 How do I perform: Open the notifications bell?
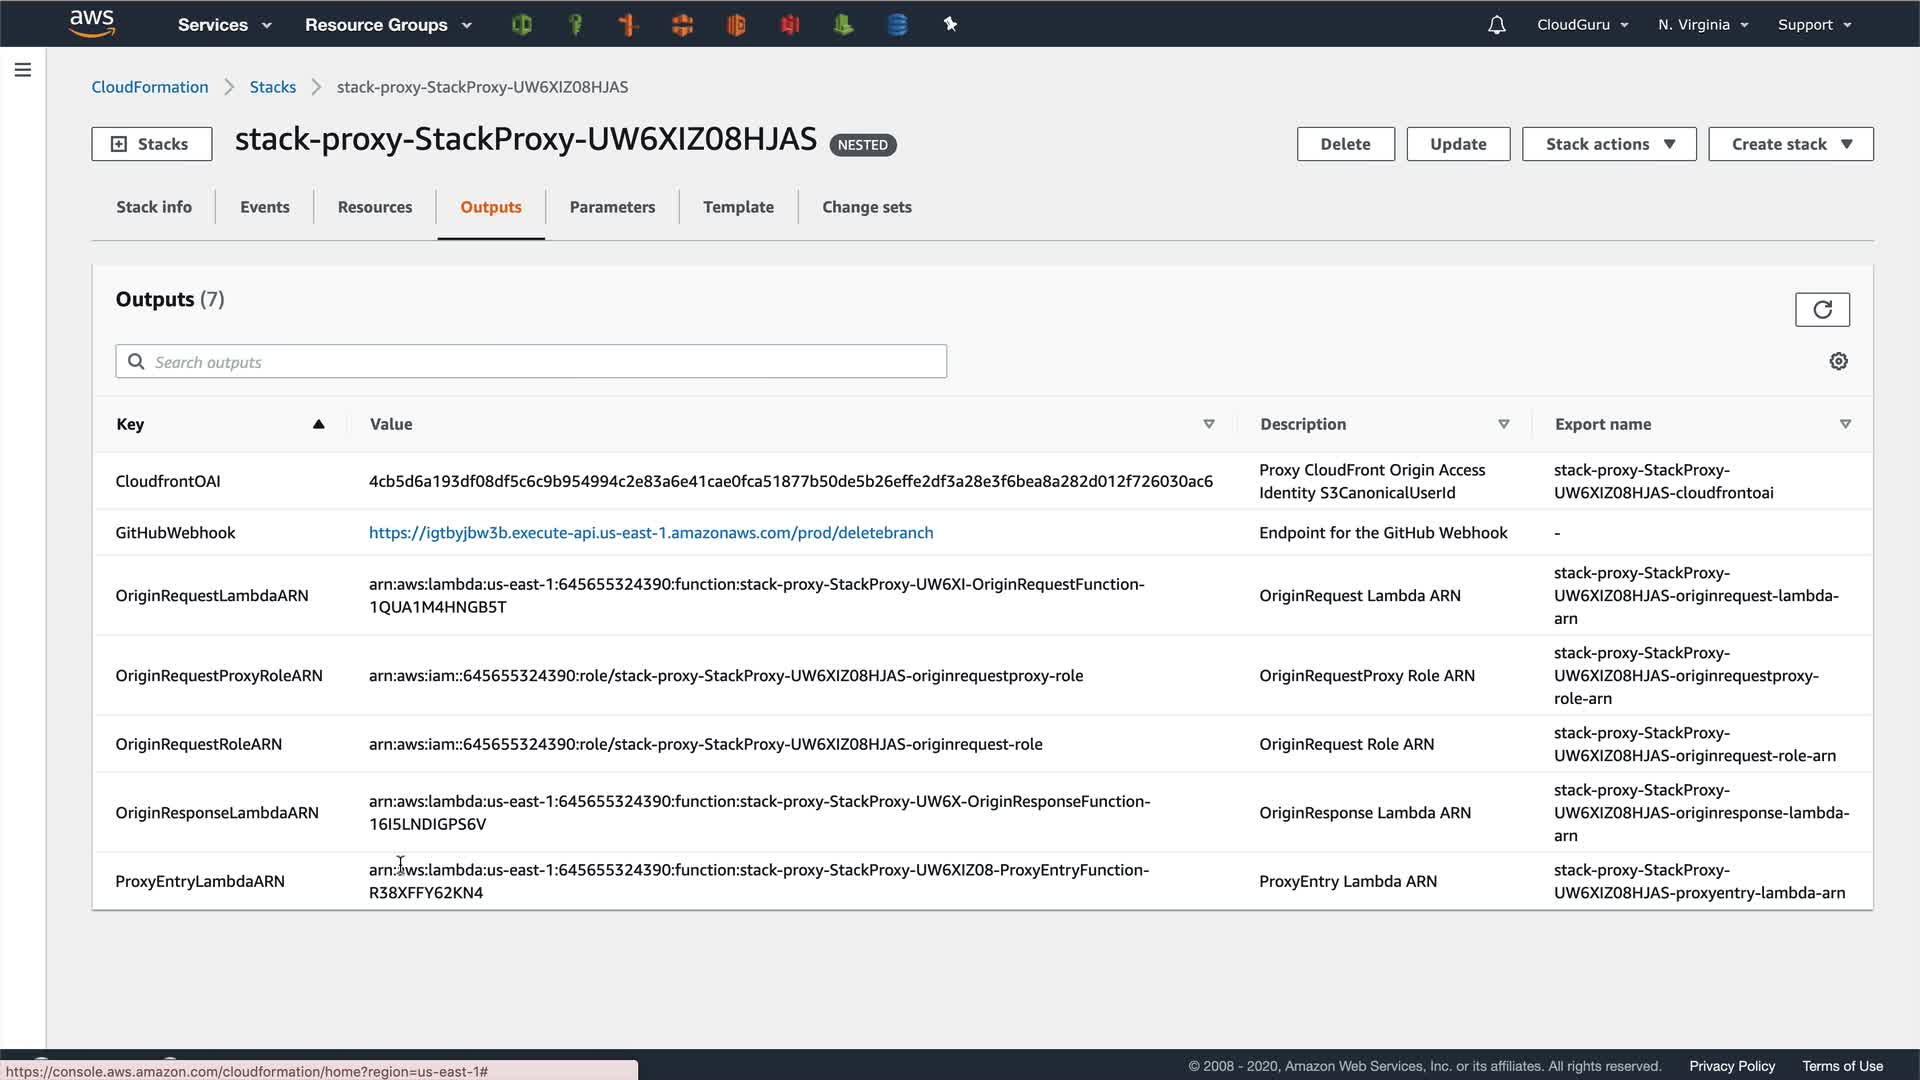(1496, 25)
